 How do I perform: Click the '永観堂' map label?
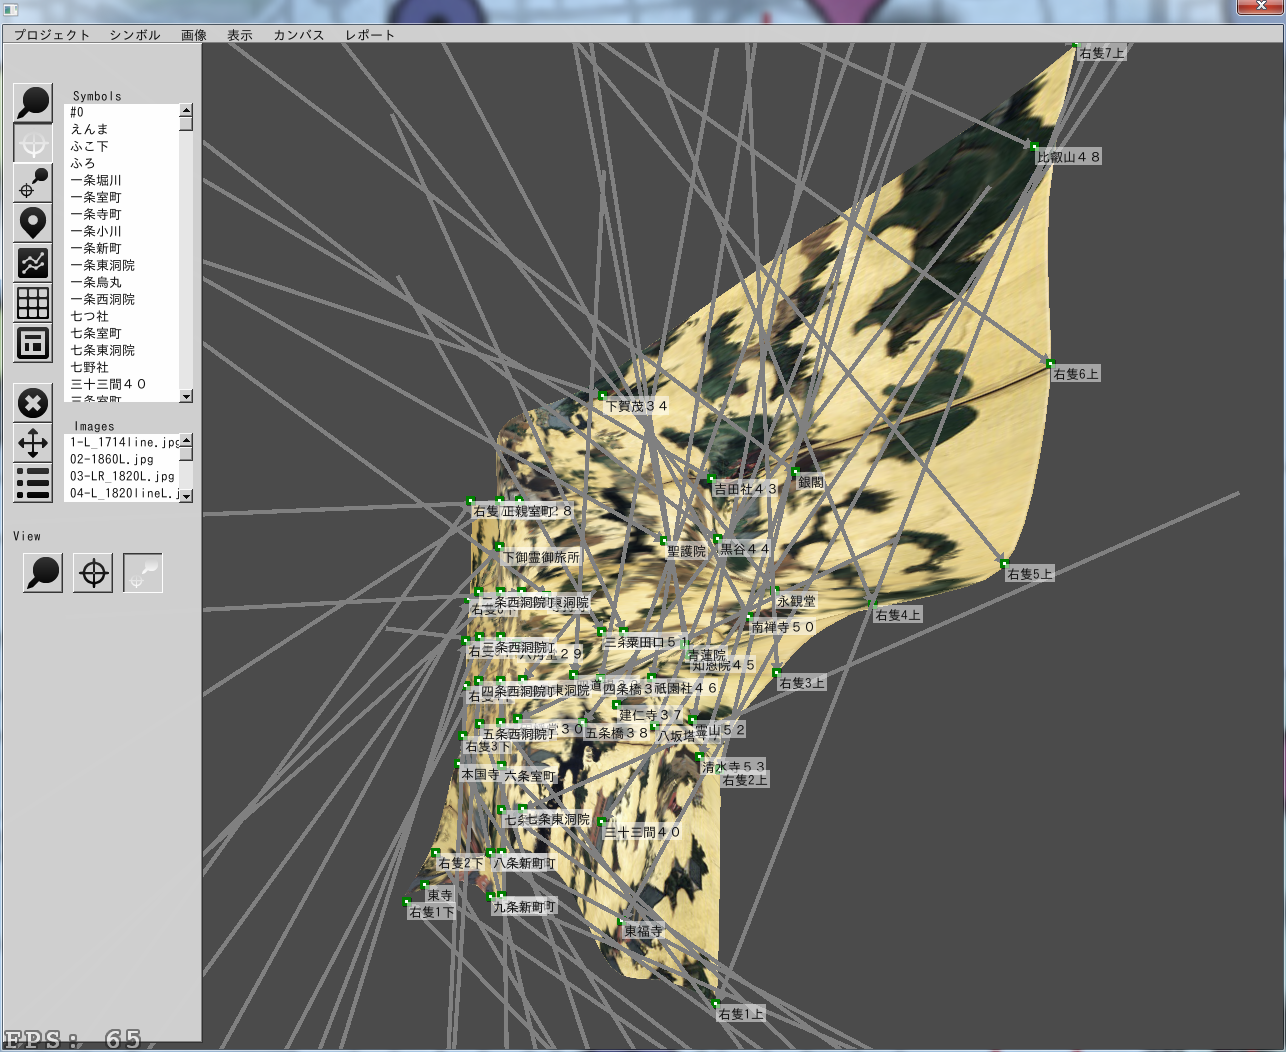click(797, 601)
